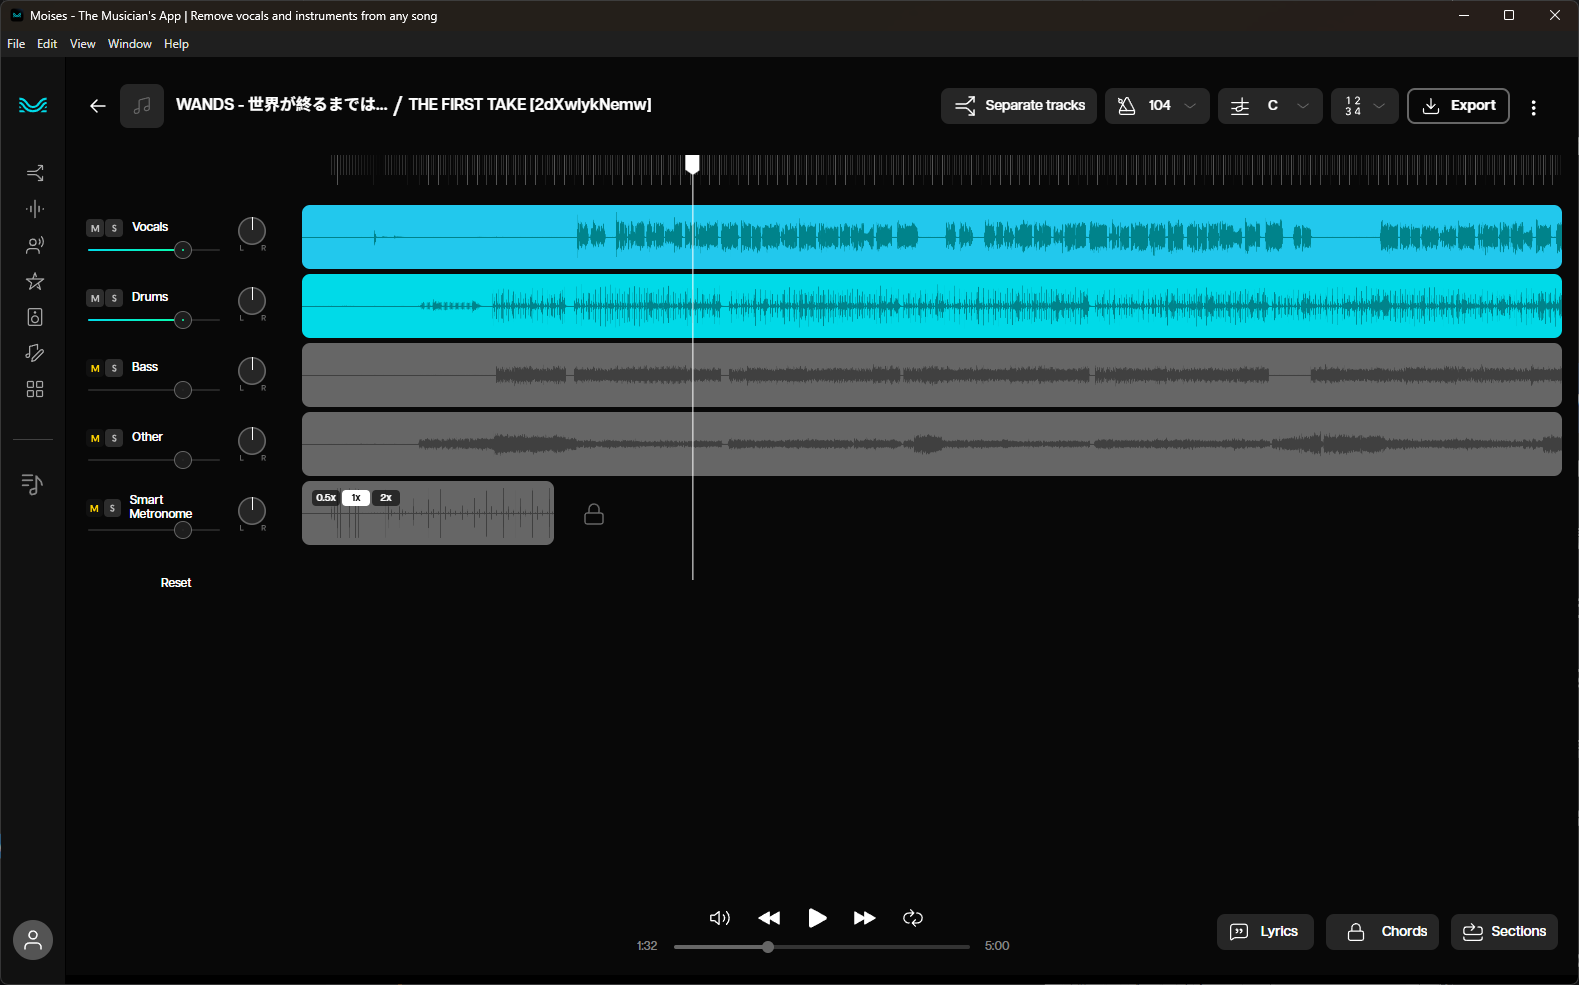The height and width of the screenshot is (985, 1579).
Task: Open the favorites star icon in sidebar
Action: coord(35,281)
